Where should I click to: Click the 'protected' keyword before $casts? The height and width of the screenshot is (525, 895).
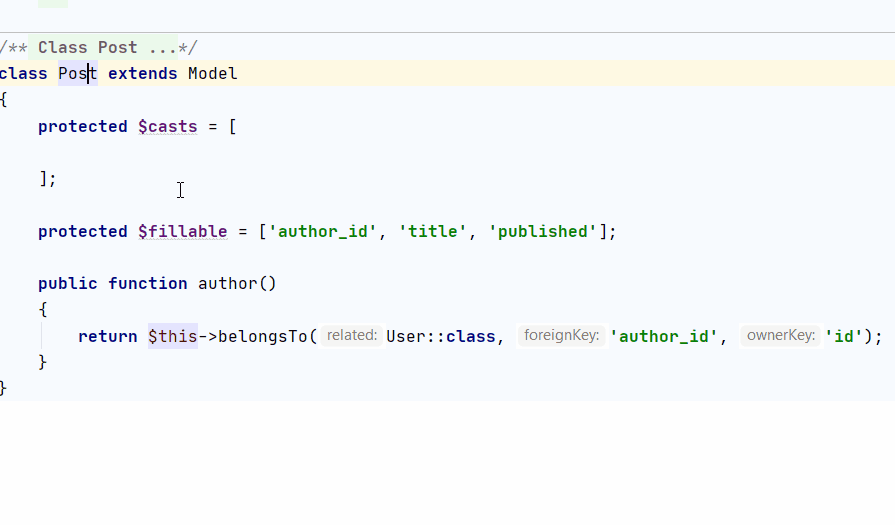[83, 126]
